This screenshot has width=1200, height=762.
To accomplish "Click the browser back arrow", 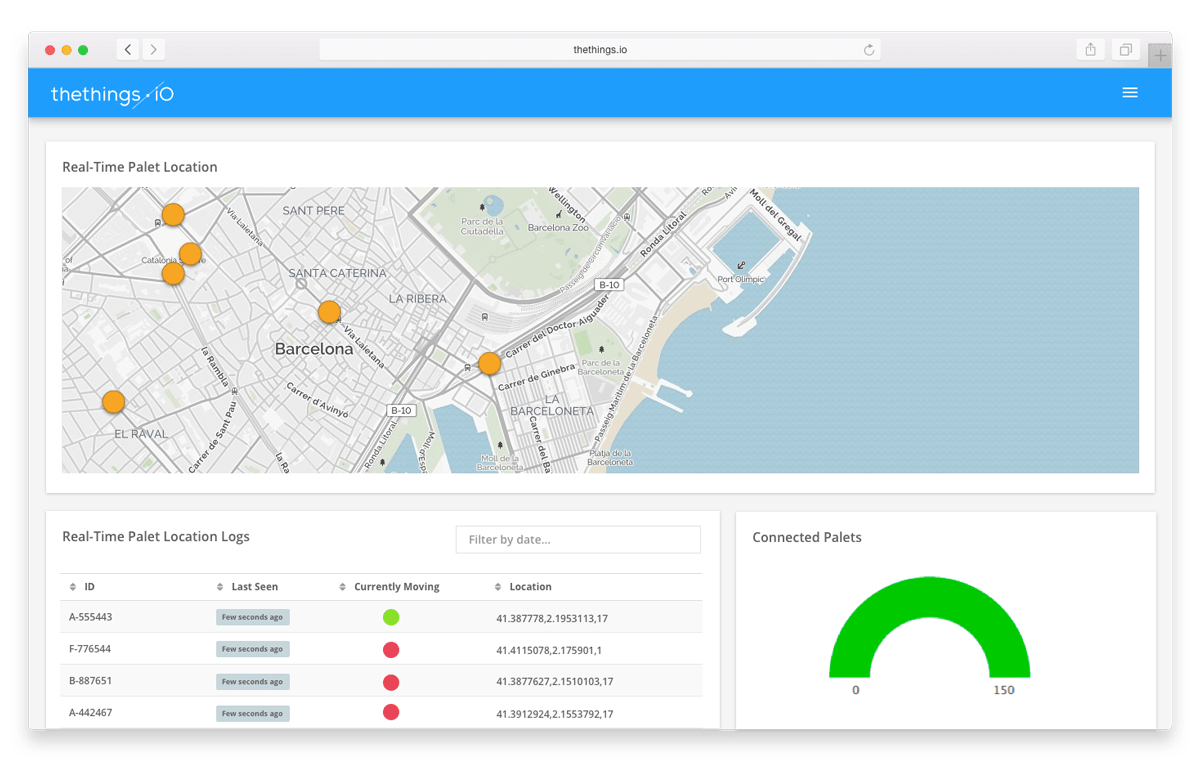I will [x=127, y=48].
